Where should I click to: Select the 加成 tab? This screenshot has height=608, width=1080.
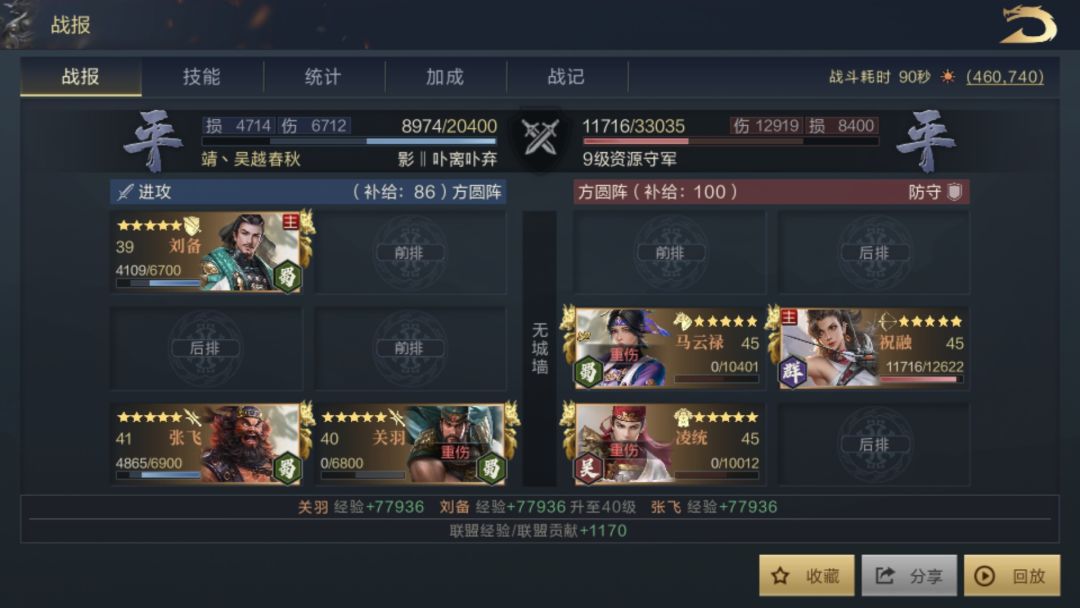click(x=445, y=76)
